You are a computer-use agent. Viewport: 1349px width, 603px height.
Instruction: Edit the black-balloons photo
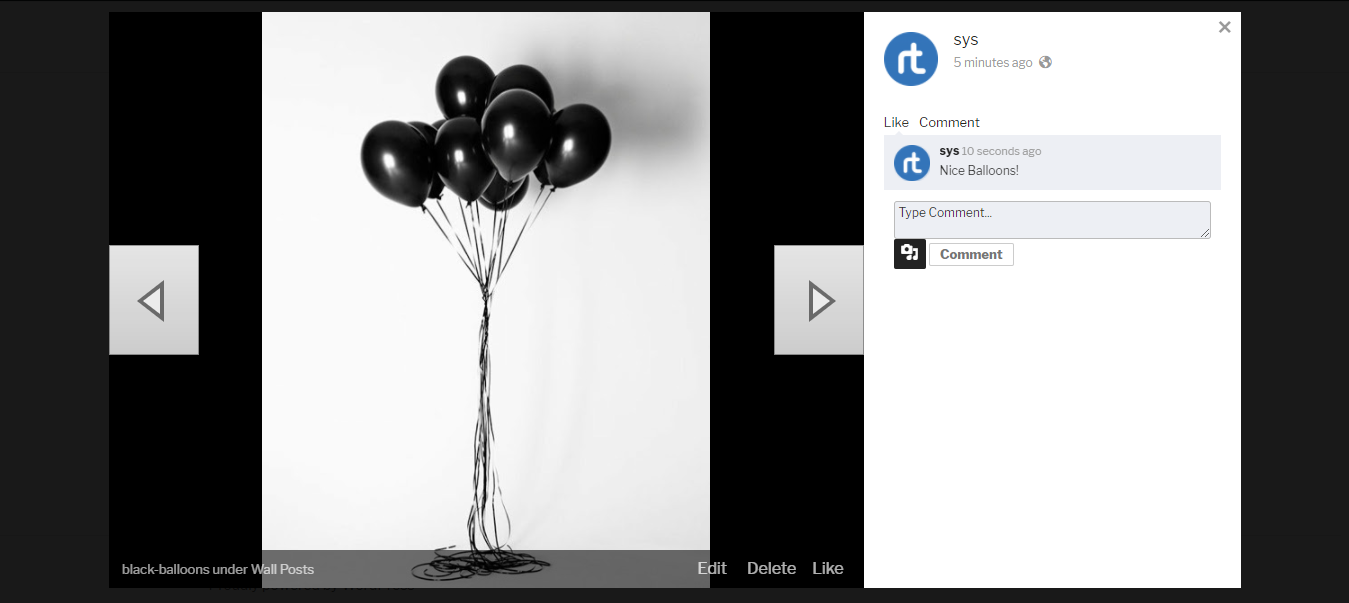pos(711,568)
